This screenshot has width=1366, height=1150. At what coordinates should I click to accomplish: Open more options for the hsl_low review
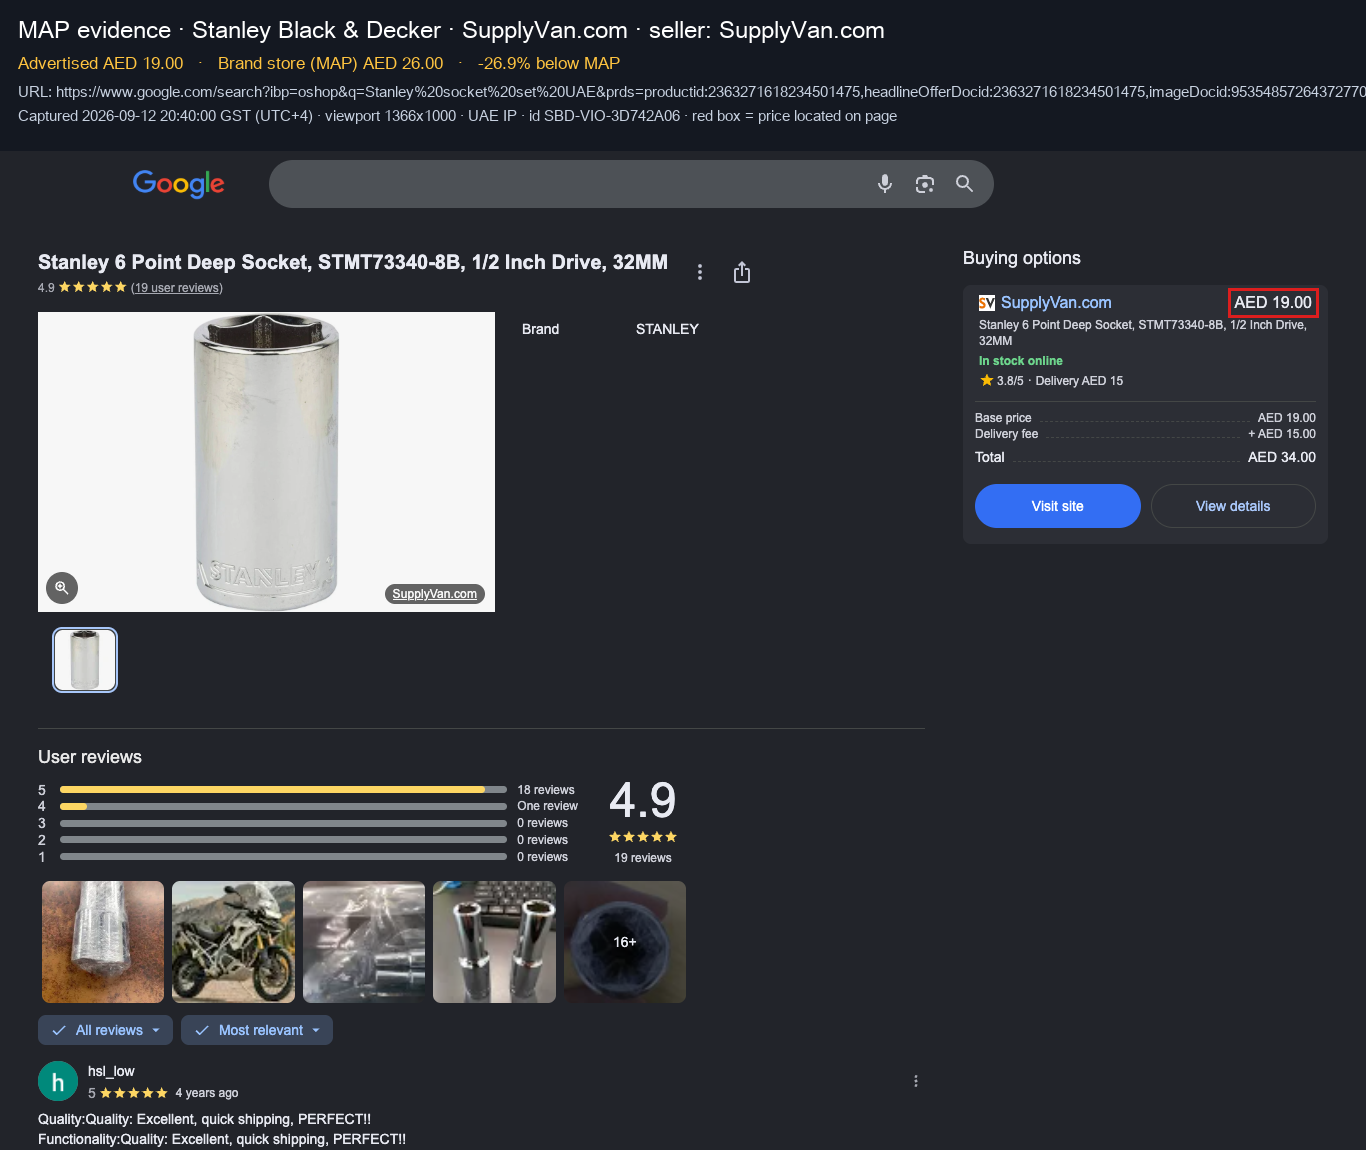point(916,1081)
